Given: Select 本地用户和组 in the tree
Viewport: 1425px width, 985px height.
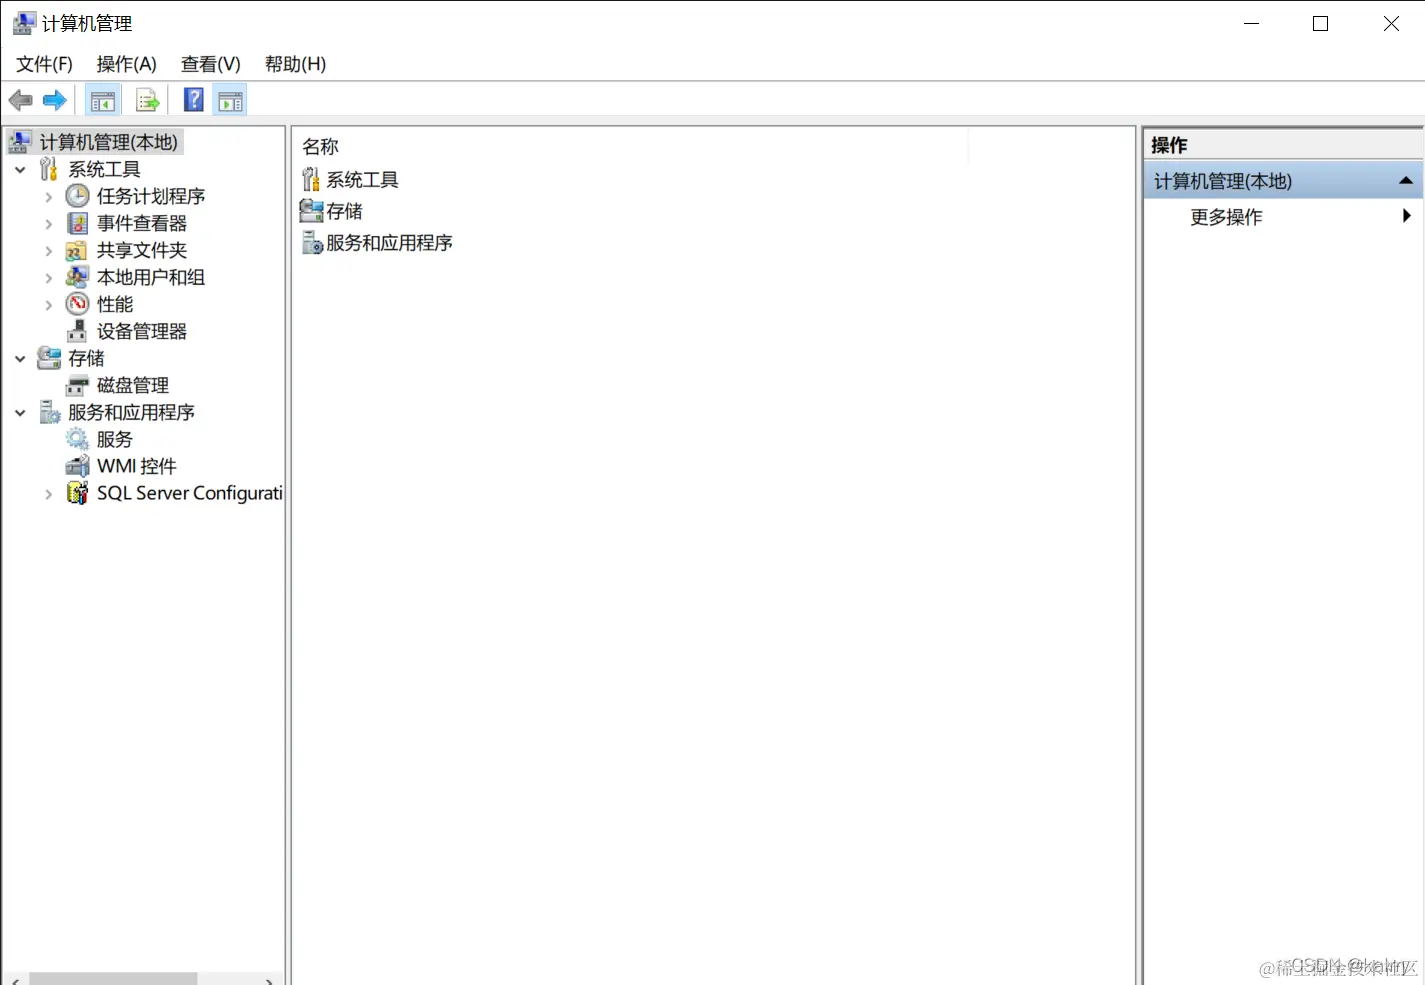Looking at the screenshot, I should pos(151,277).
